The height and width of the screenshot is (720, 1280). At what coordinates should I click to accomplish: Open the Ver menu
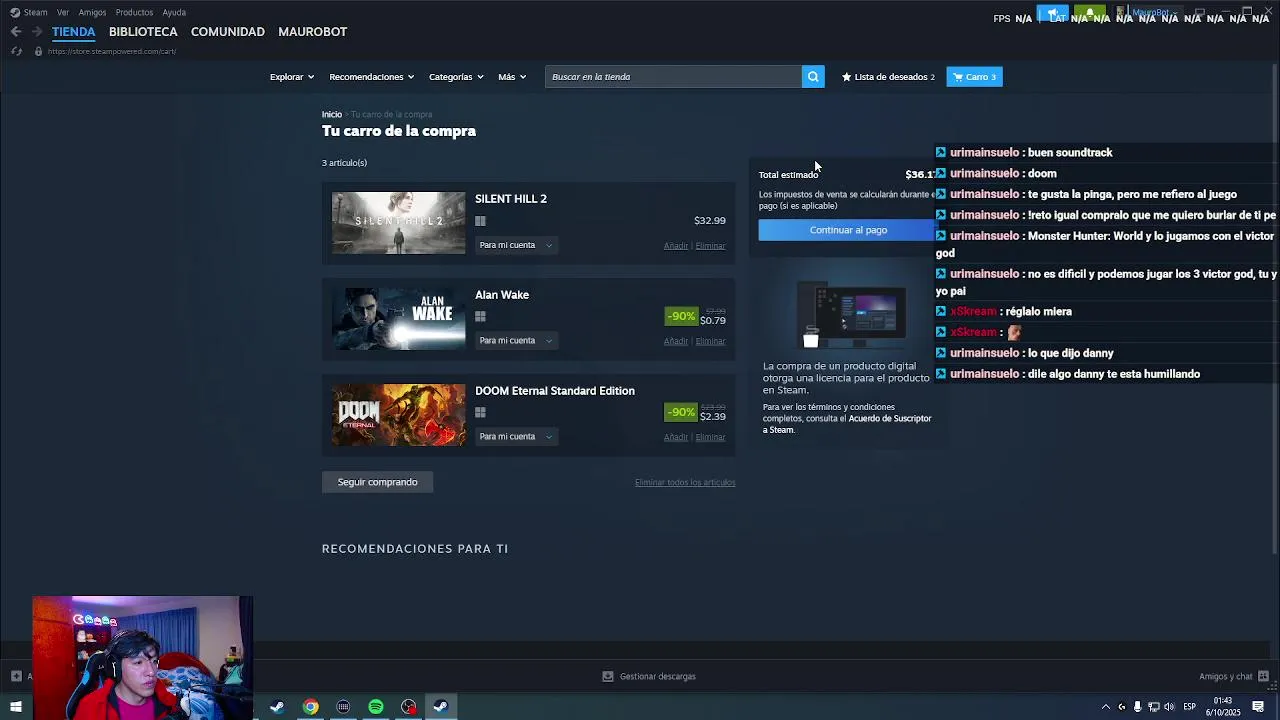[x=63, y=13]
